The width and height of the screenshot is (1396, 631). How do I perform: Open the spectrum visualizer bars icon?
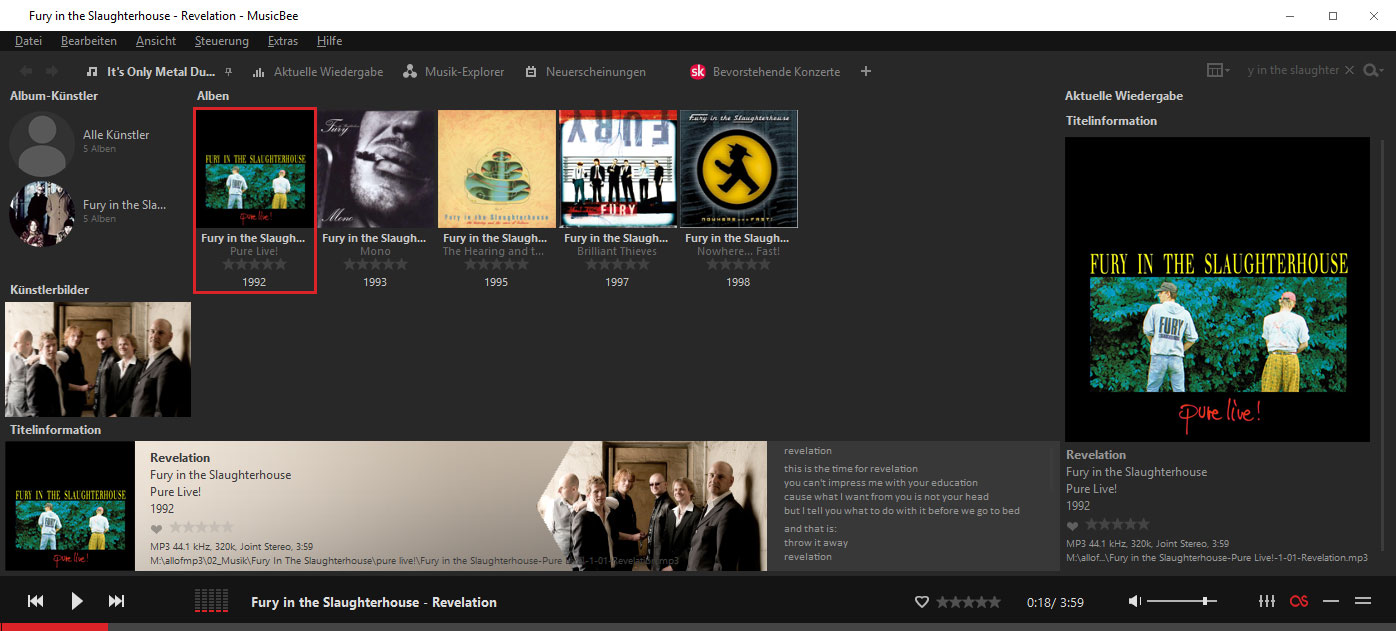(211, 600)
